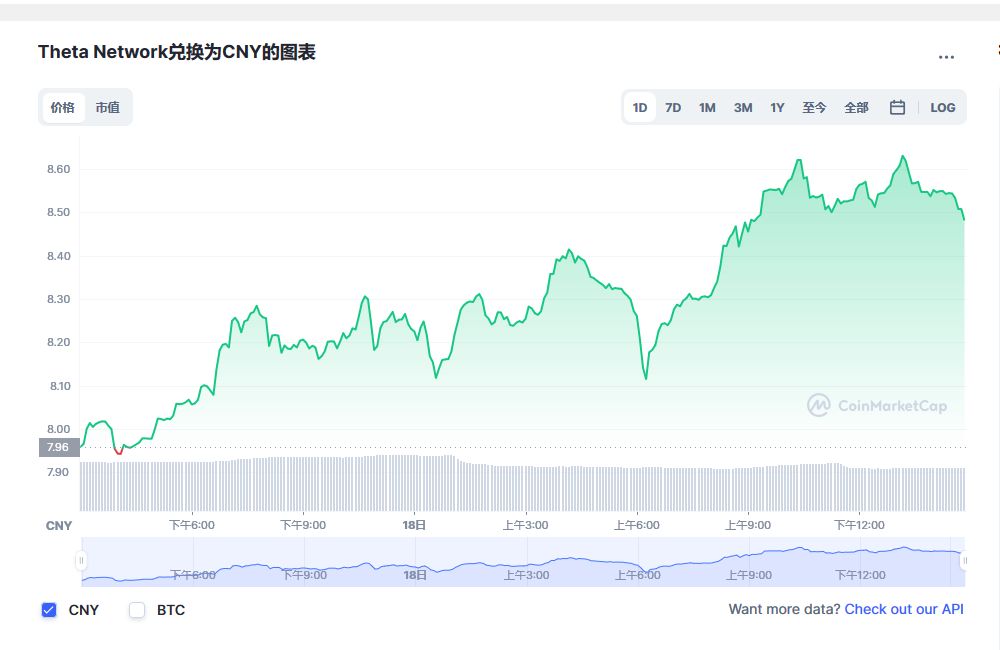
Task: Click the 8.20 y-axis price label
Action: (x=59, y=342)
